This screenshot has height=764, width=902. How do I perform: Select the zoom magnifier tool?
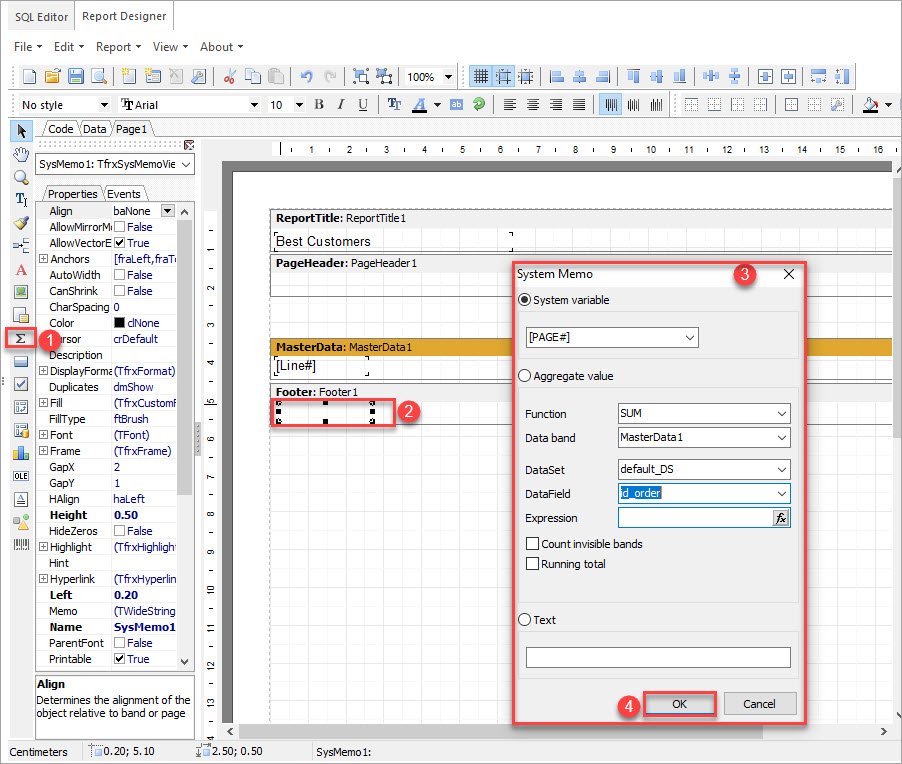[x=21, y=177]
